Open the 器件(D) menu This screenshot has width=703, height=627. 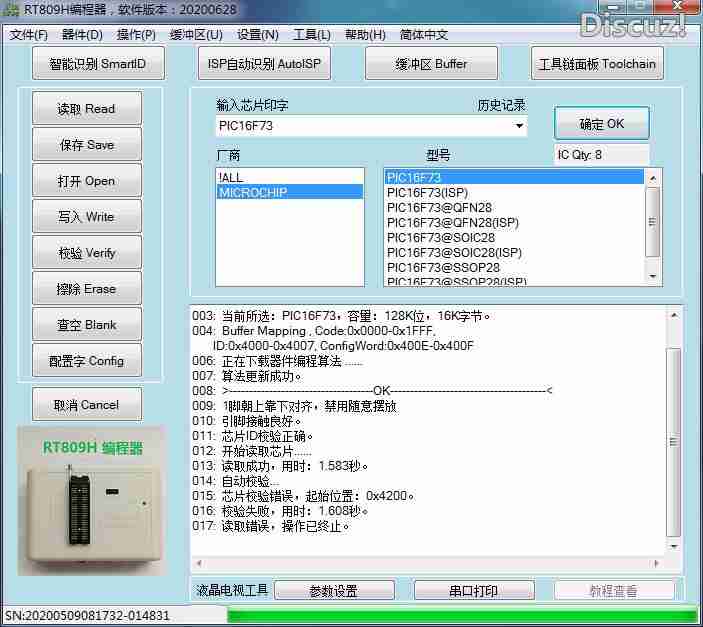click(x=82, y=35)
